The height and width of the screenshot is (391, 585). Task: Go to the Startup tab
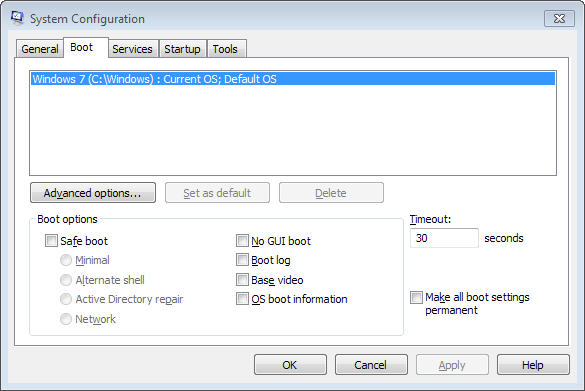point(182,49)
